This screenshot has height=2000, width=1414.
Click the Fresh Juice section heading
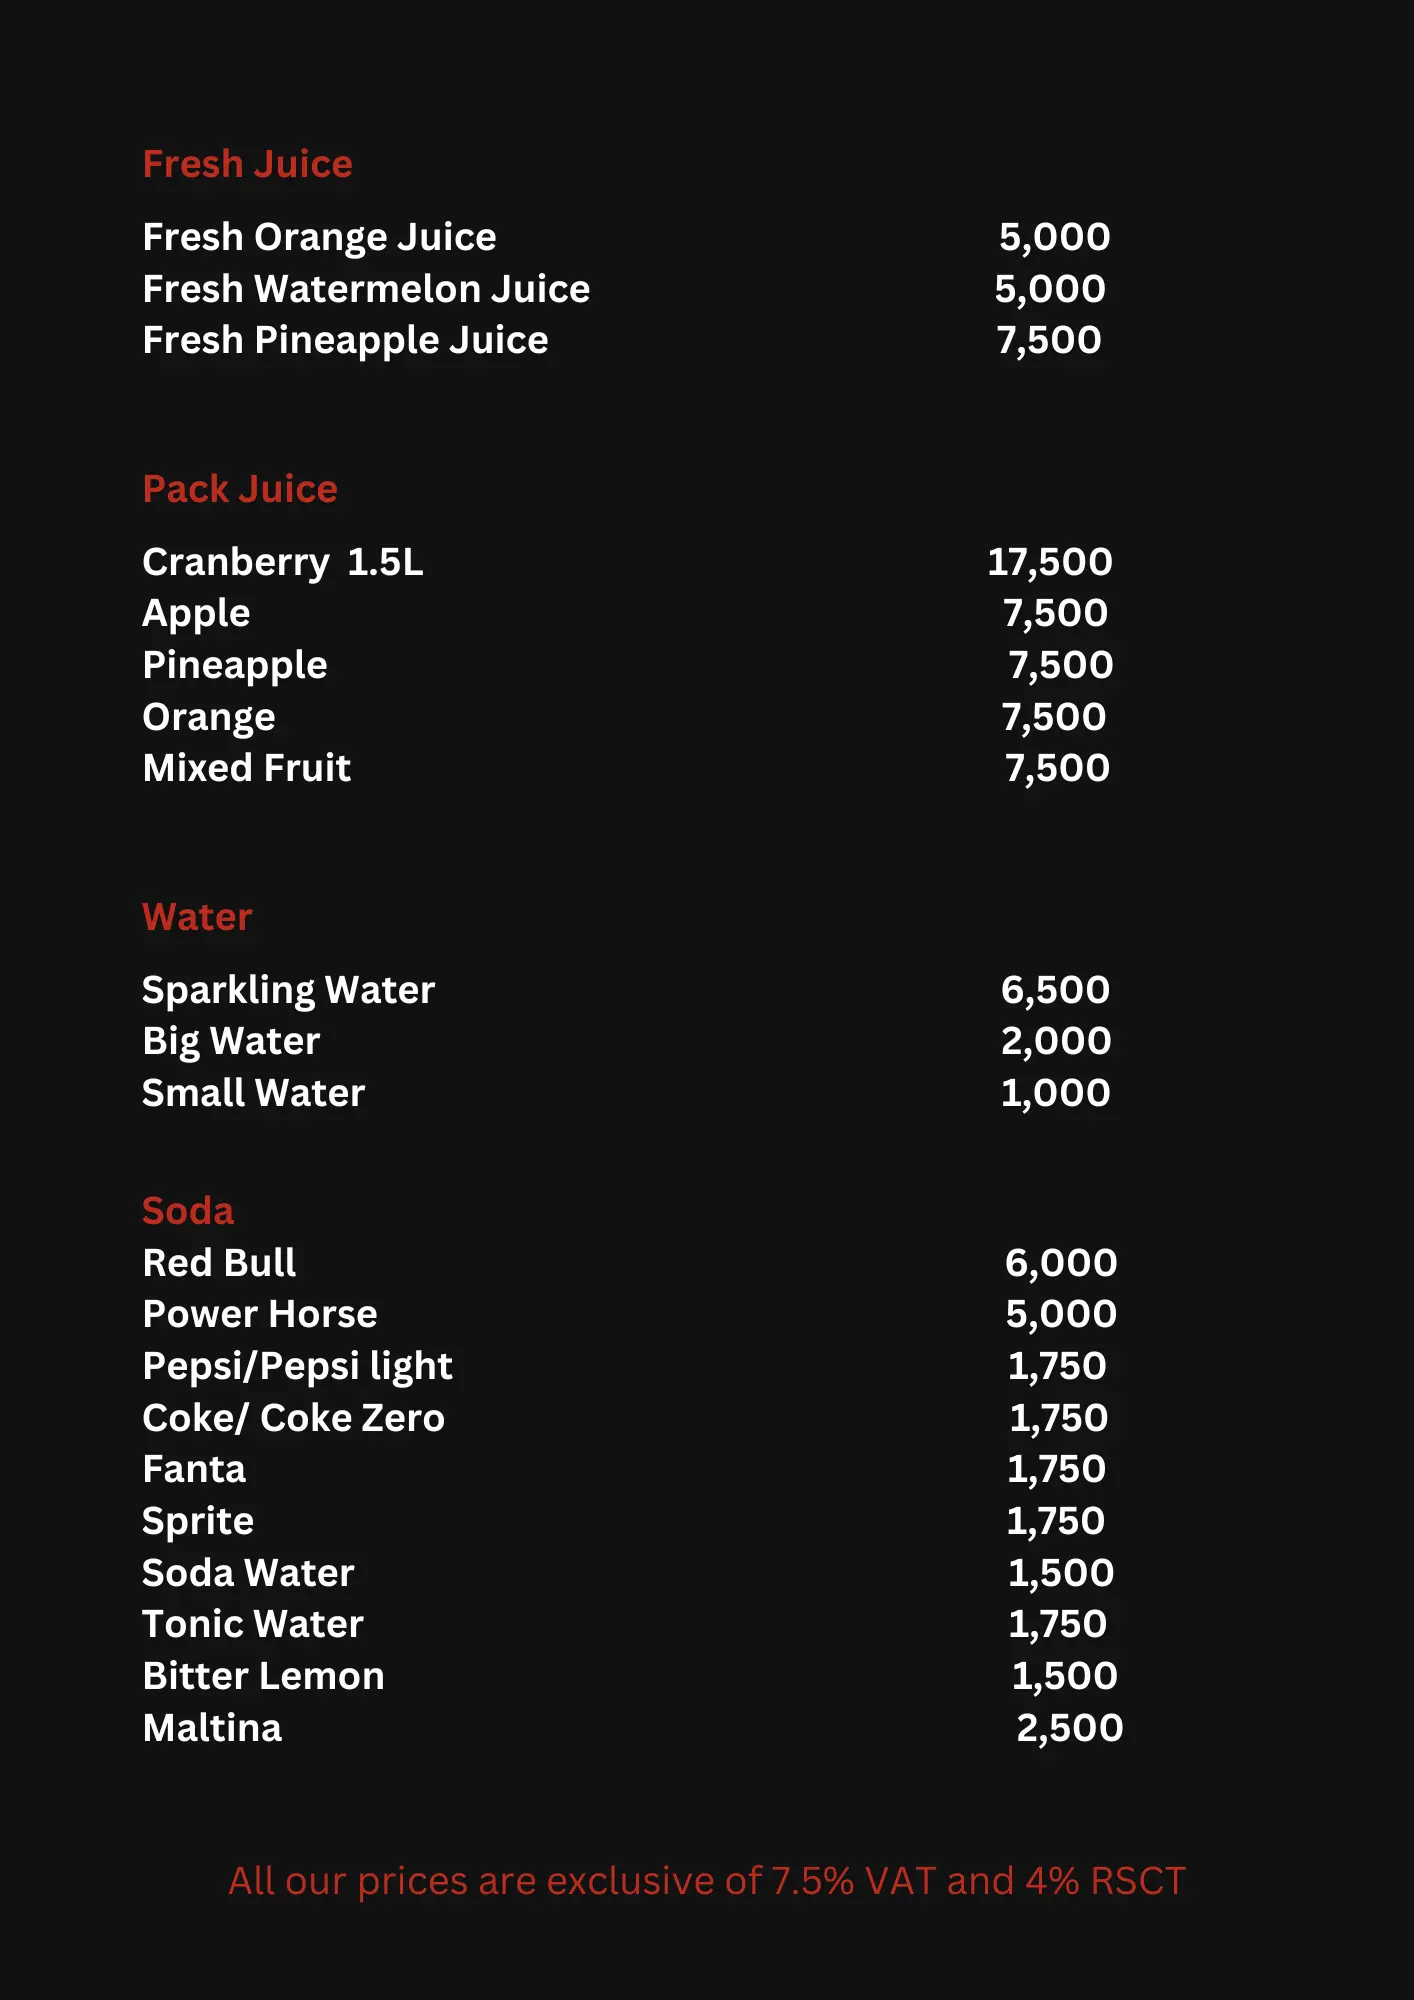tap(247, 164)
